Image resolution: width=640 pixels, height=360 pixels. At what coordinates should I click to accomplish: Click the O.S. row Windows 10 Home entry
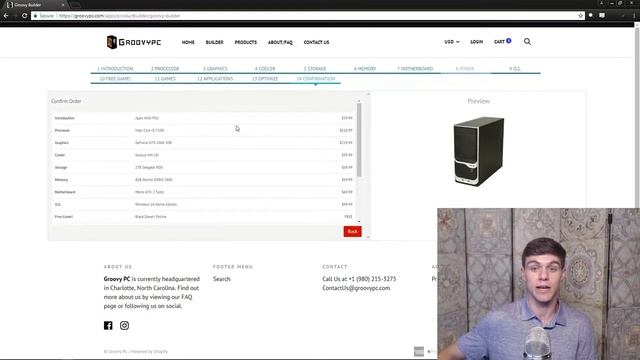click(x=156, y=204)
